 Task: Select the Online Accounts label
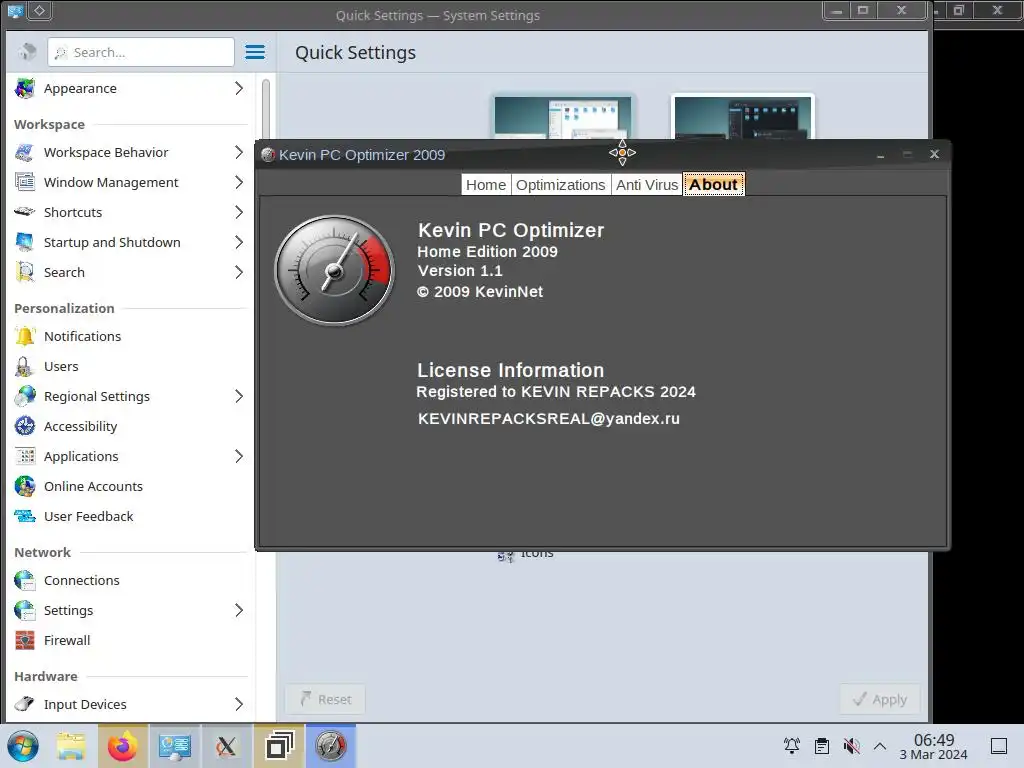click(x=93, y=487)
